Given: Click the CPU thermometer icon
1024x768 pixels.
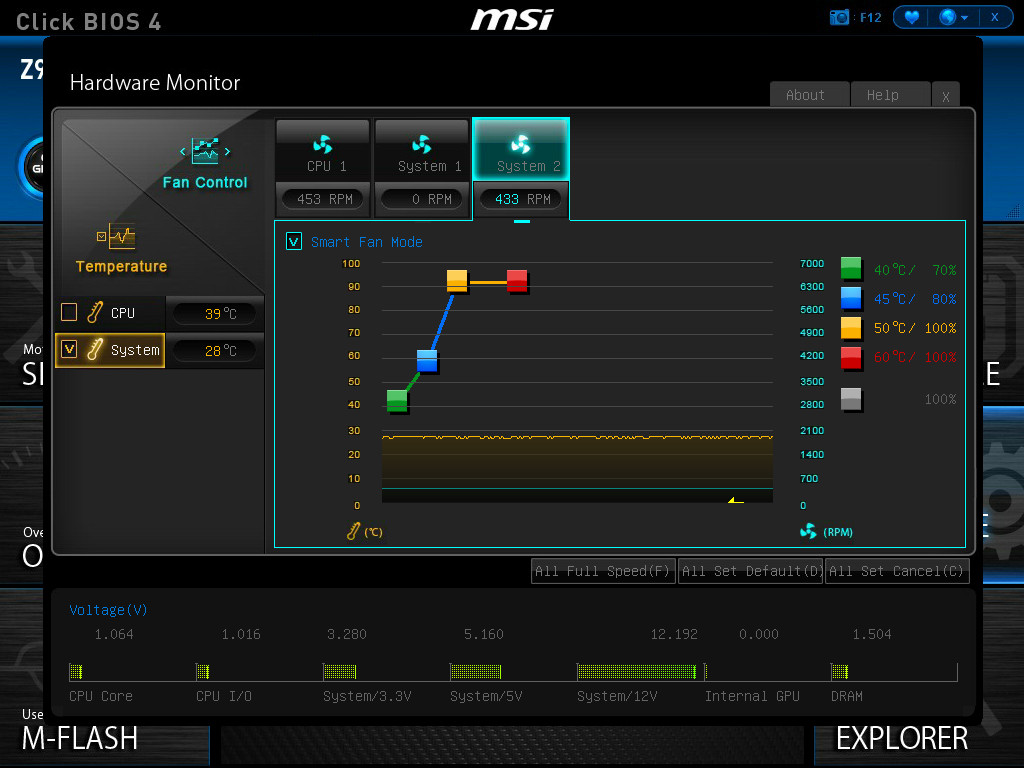Looking at the screenshot, I should 95,312.
